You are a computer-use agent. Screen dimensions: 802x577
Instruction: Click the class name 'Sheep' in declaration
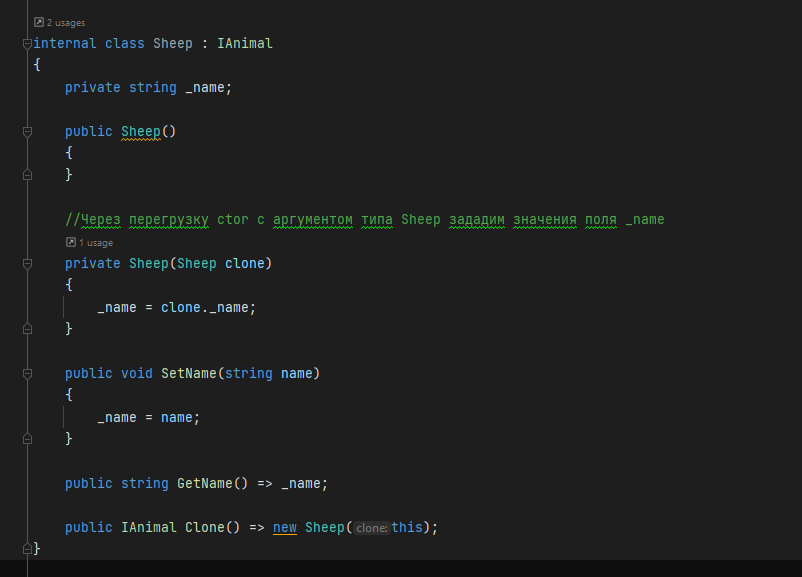(173, 43)
